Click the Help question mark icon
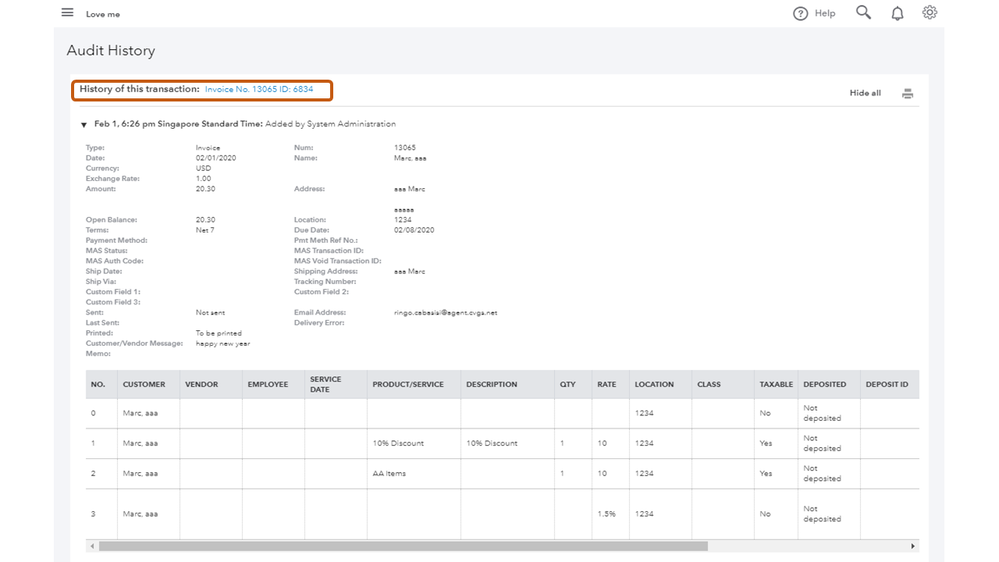The height and width of the screenshot is (562, 999). 800,14
